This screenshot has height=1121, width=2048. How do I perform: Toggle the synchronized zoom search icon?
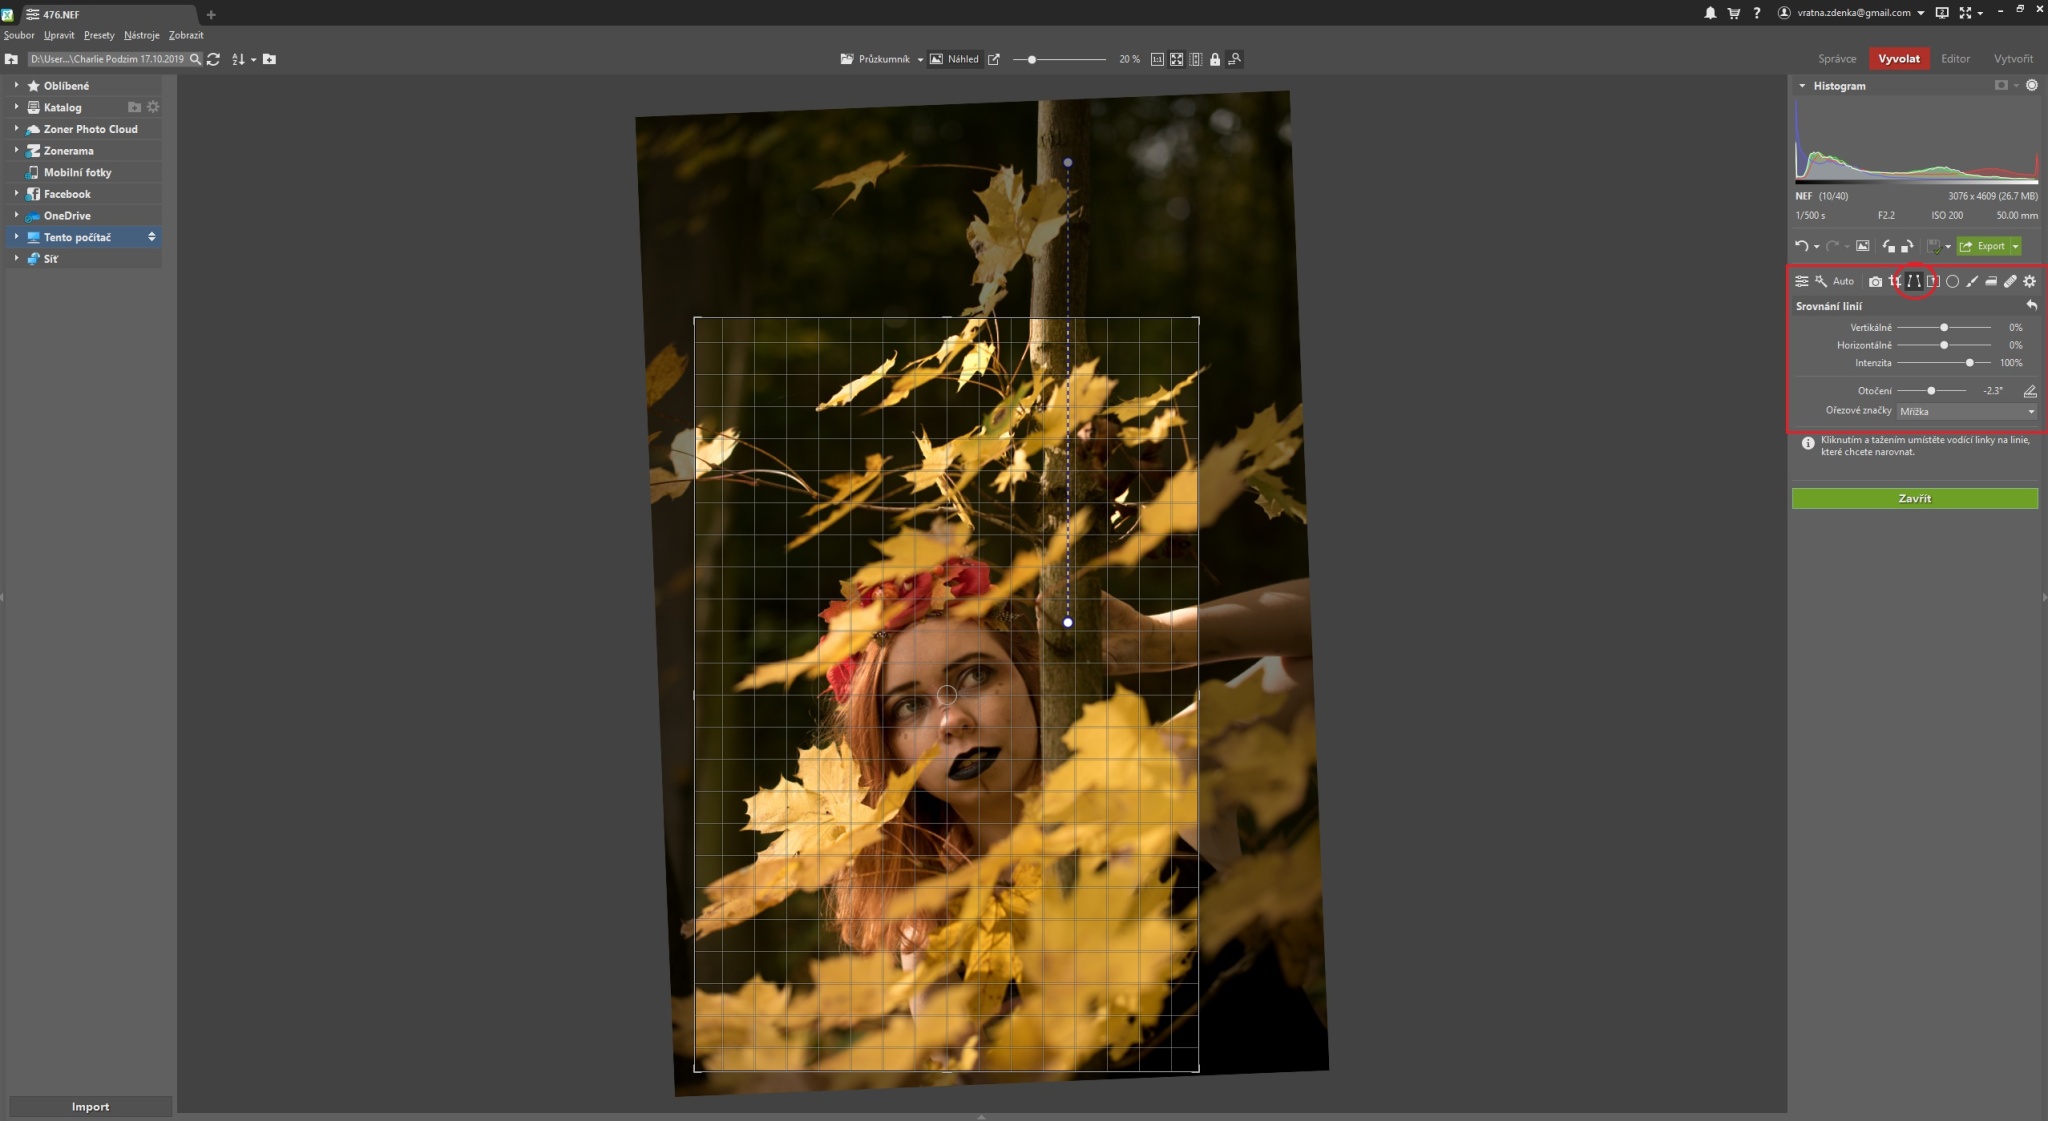(x=1235, y=59)
